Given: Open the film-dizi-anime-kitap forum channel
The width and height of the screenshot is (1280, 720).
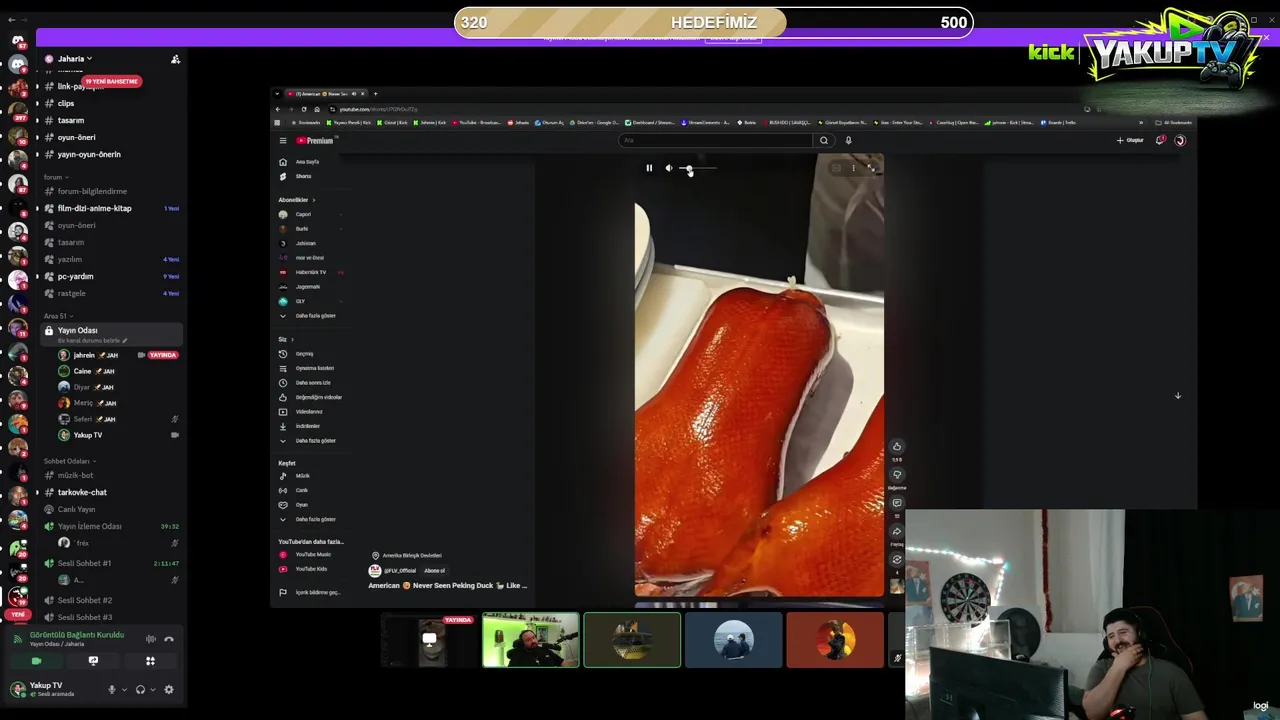Looking at the screenshot, I should coord(94,209).
